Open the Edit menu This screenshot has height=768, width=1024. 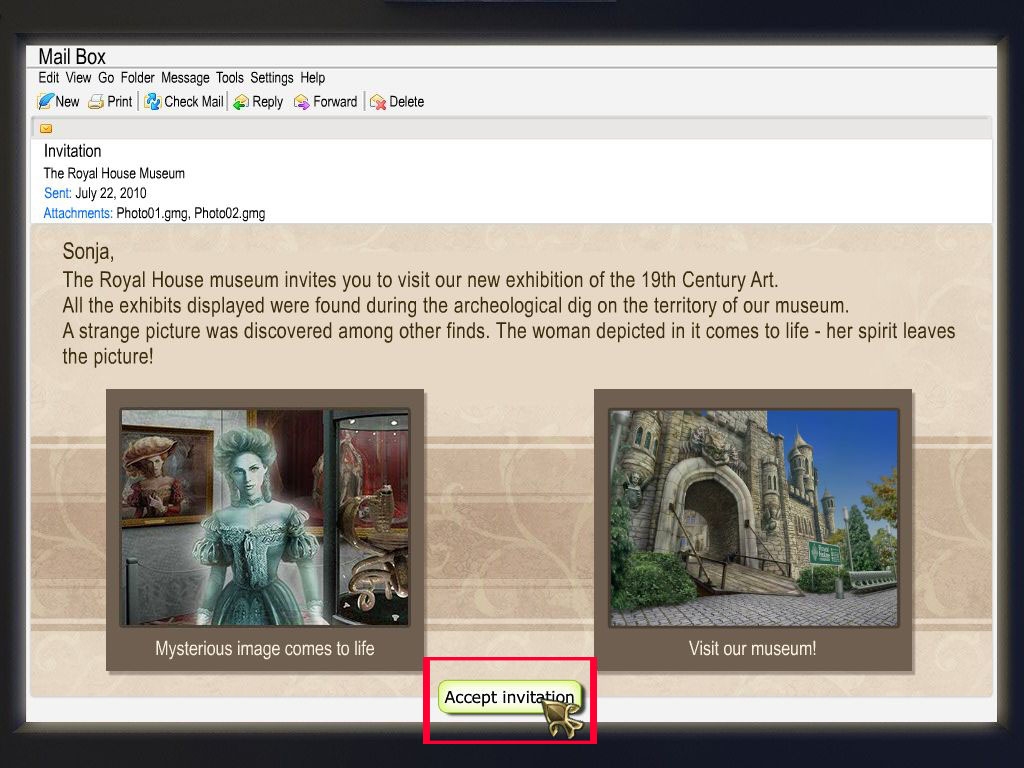coord(48,78)
